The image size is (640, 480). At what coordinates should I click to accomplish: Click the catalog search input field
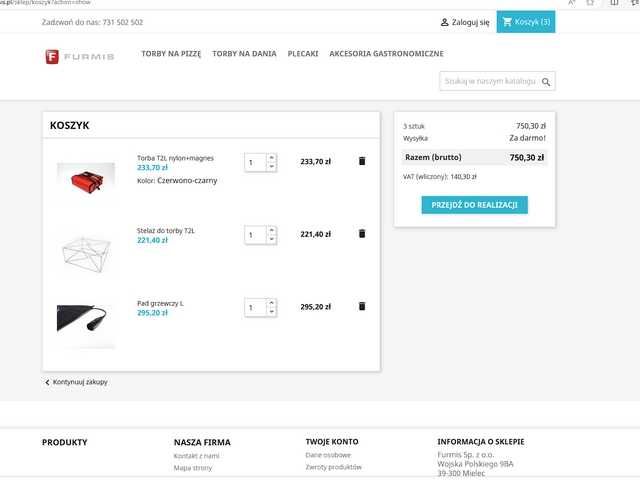click(x=490, y=81)
